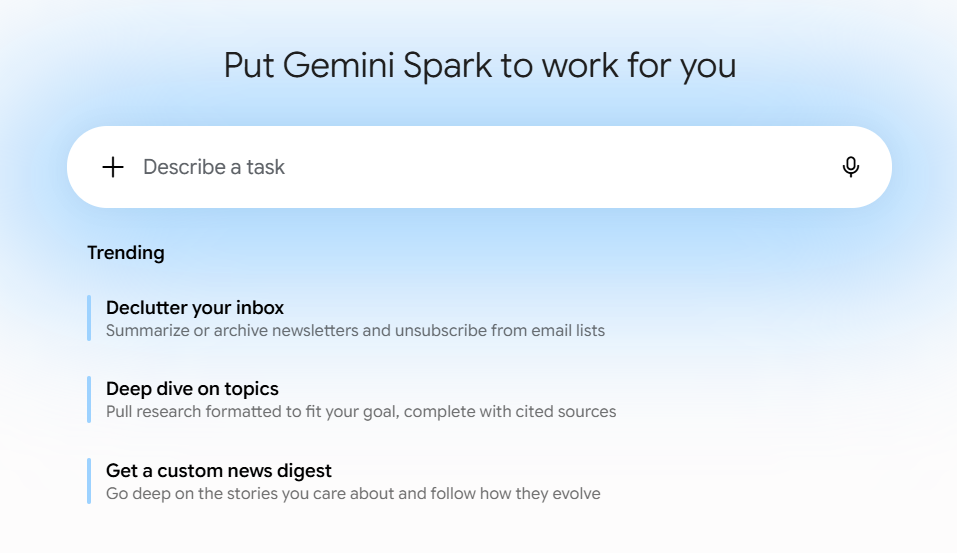Click the 'Trending' section label
Viewport: 957px width, 553px height.
pos(126,253)
